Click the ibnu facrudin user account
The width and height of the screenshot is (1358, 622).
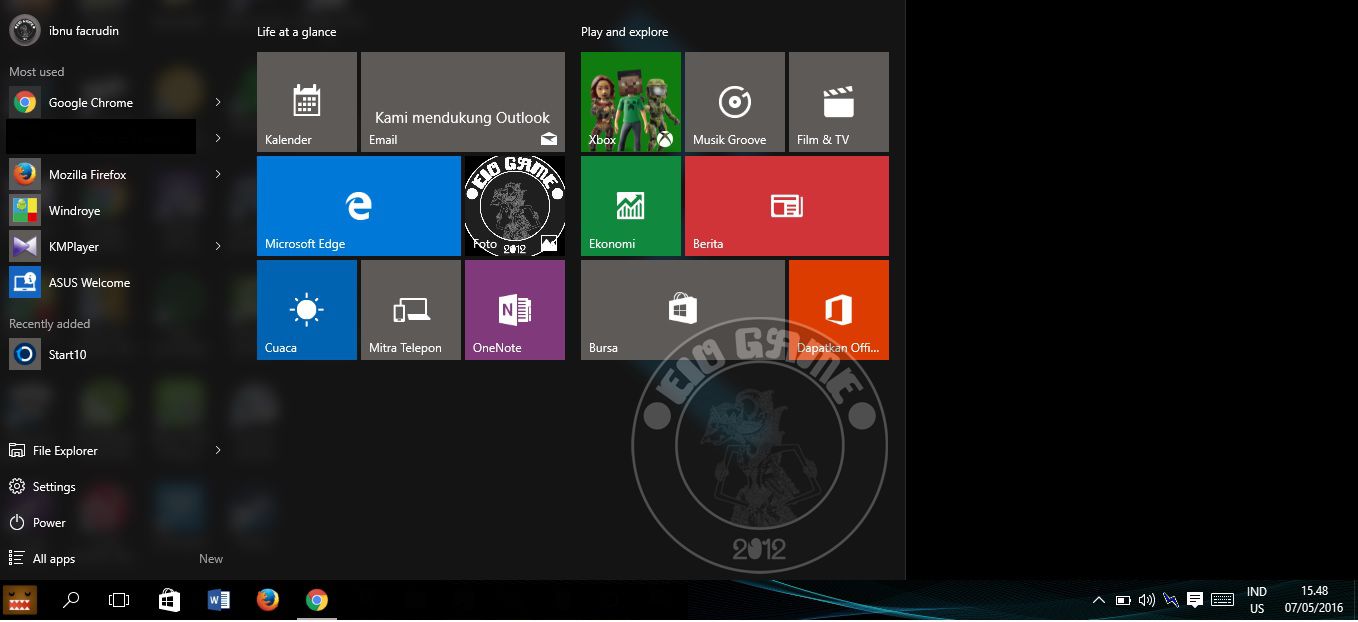pos(64,31)
